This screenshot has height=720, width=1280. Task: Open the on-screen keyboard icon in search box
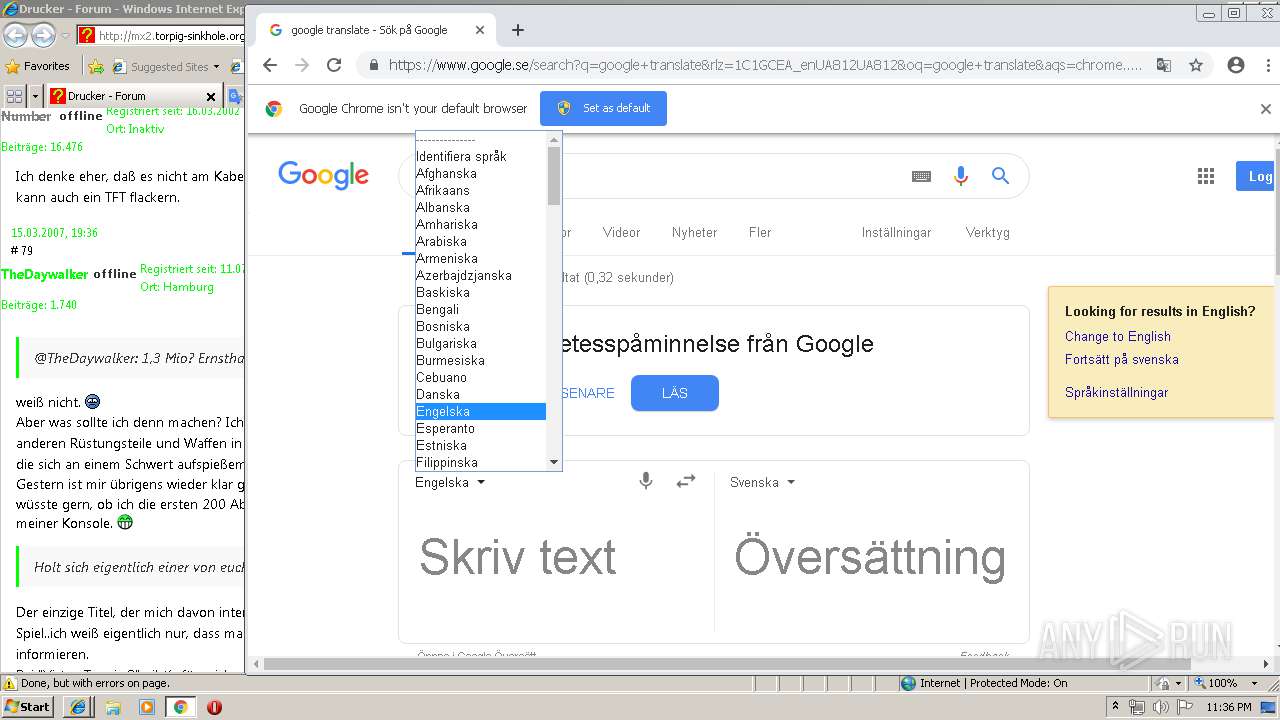(921, 176)
